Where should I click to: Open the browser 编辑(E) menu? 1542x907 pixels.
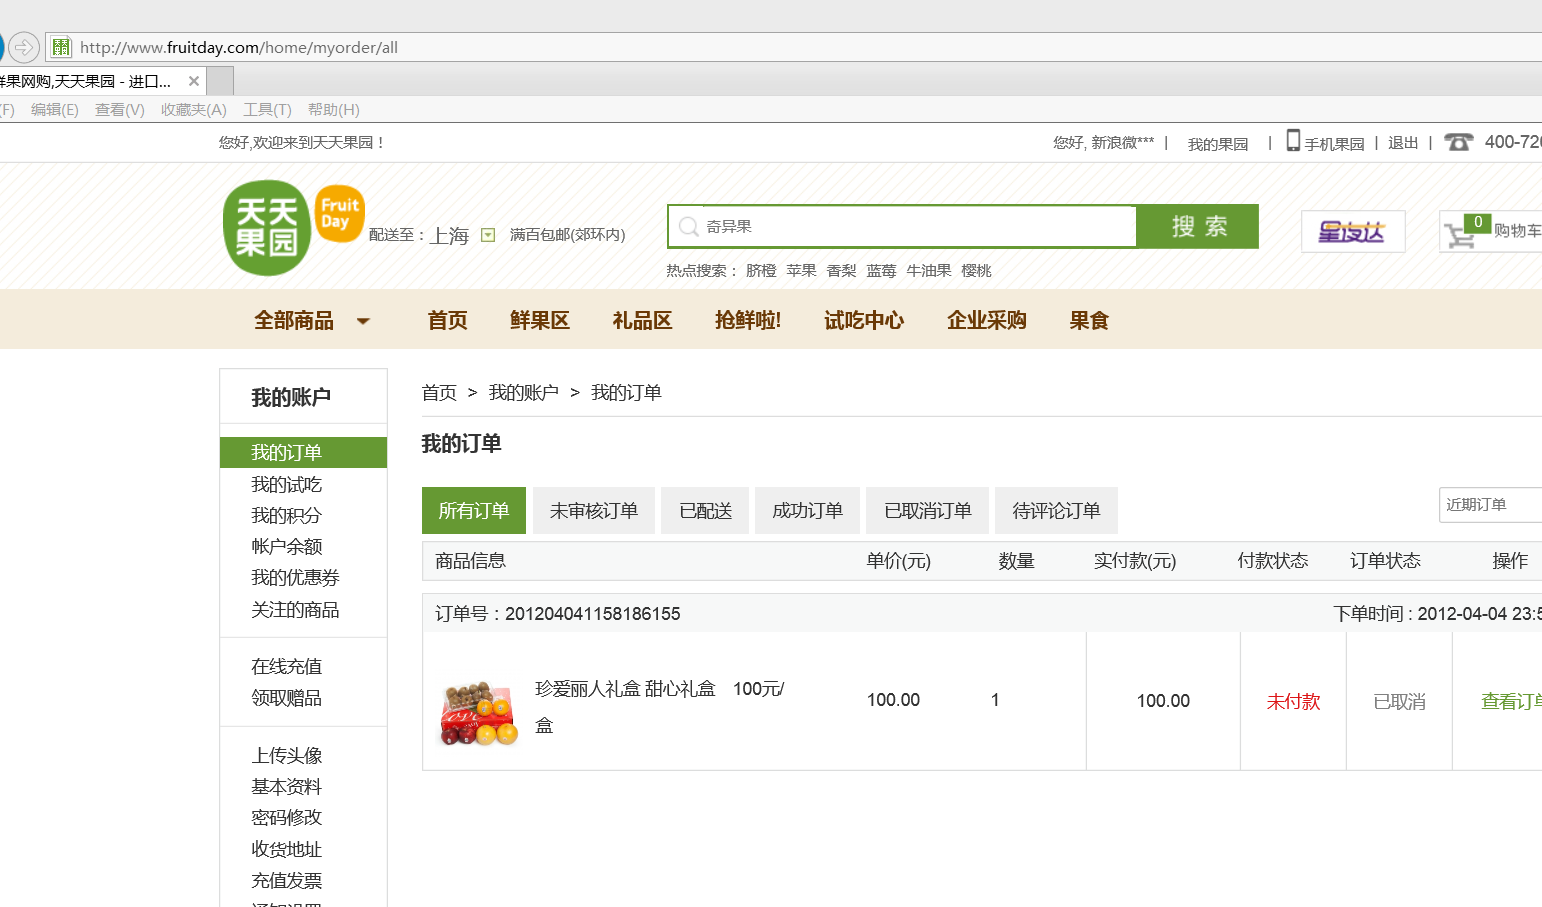point(55,110)
